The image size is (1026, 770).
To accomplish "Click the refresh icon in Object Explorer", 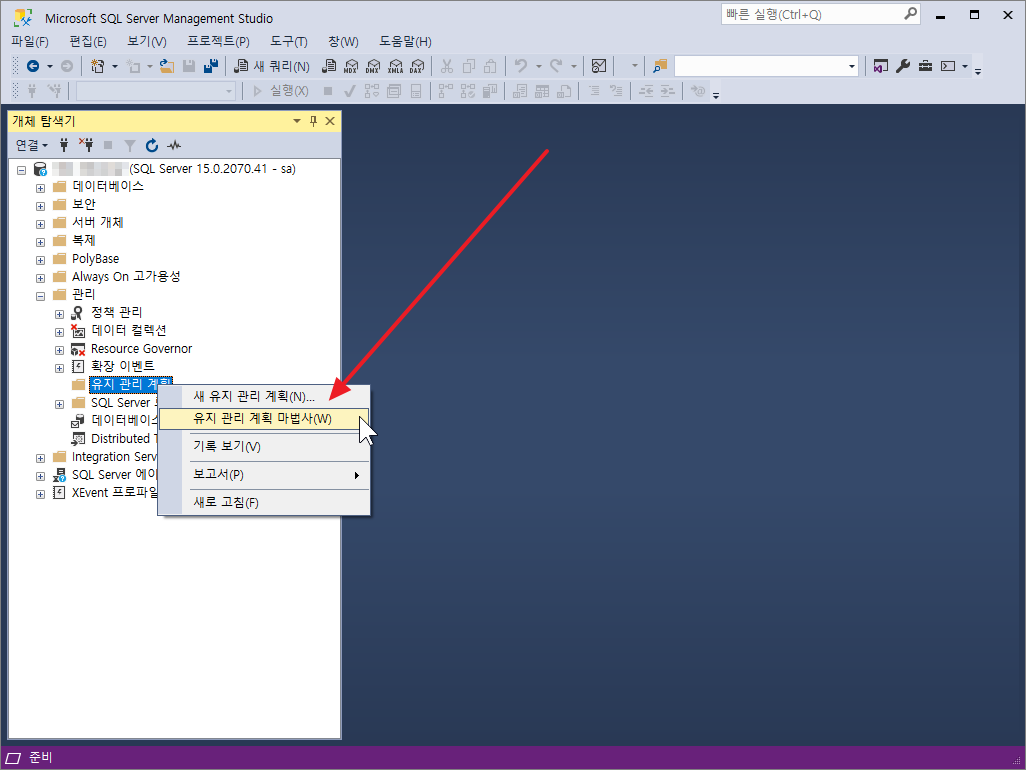I will tap(152, 145).
